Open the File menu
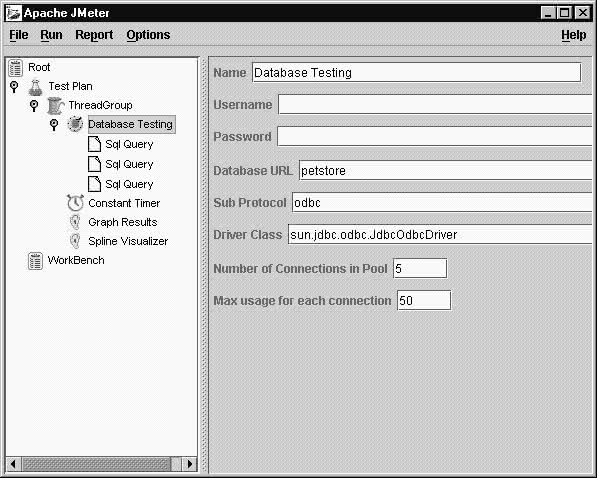Image resolution: width=597 pixels, height=478 pixels. [19, 35]
